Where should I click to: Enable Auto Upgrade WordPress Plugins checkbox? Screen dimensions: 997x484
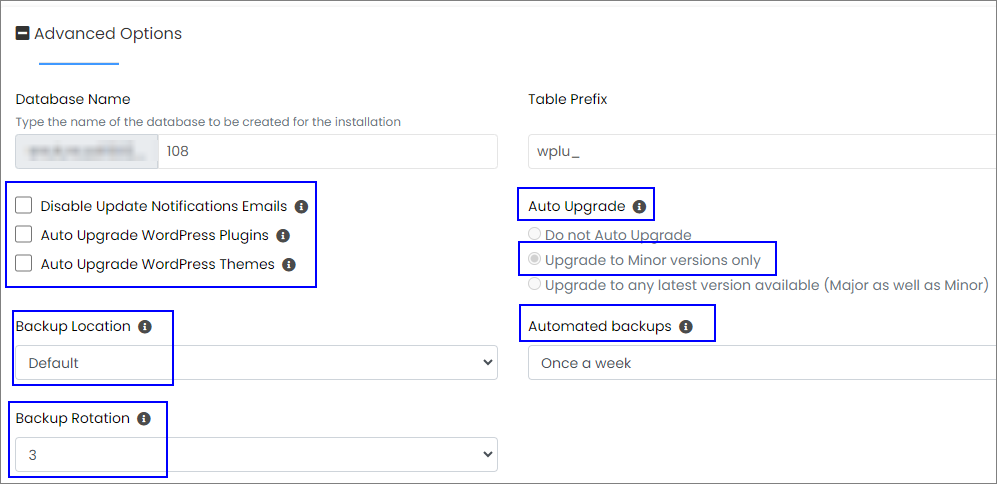pos(24,235)
